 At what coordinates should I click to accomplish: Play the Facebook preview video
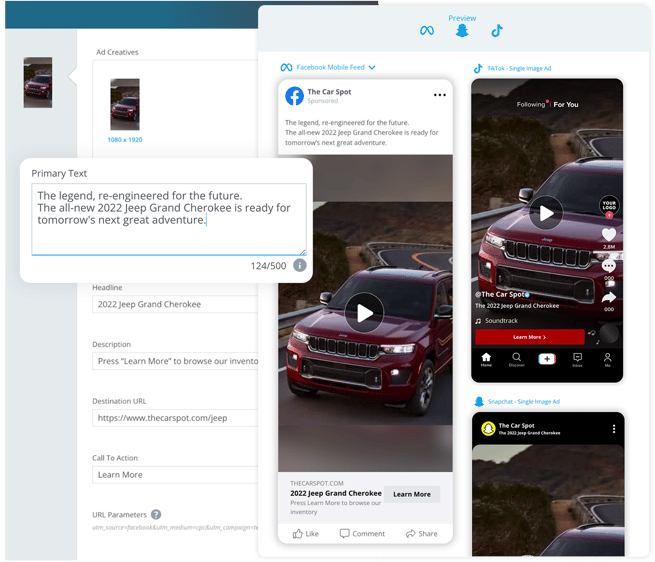click(x=364, y=313)
